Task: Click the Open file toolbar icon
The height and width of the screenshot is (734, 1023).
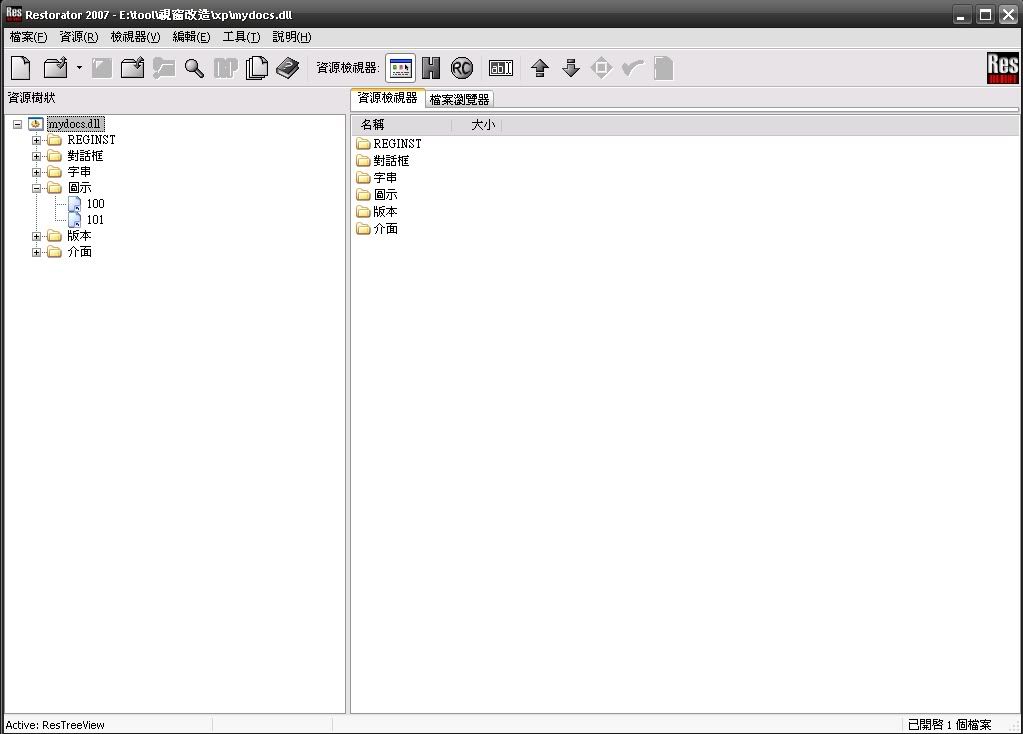Action: (56, 68)
